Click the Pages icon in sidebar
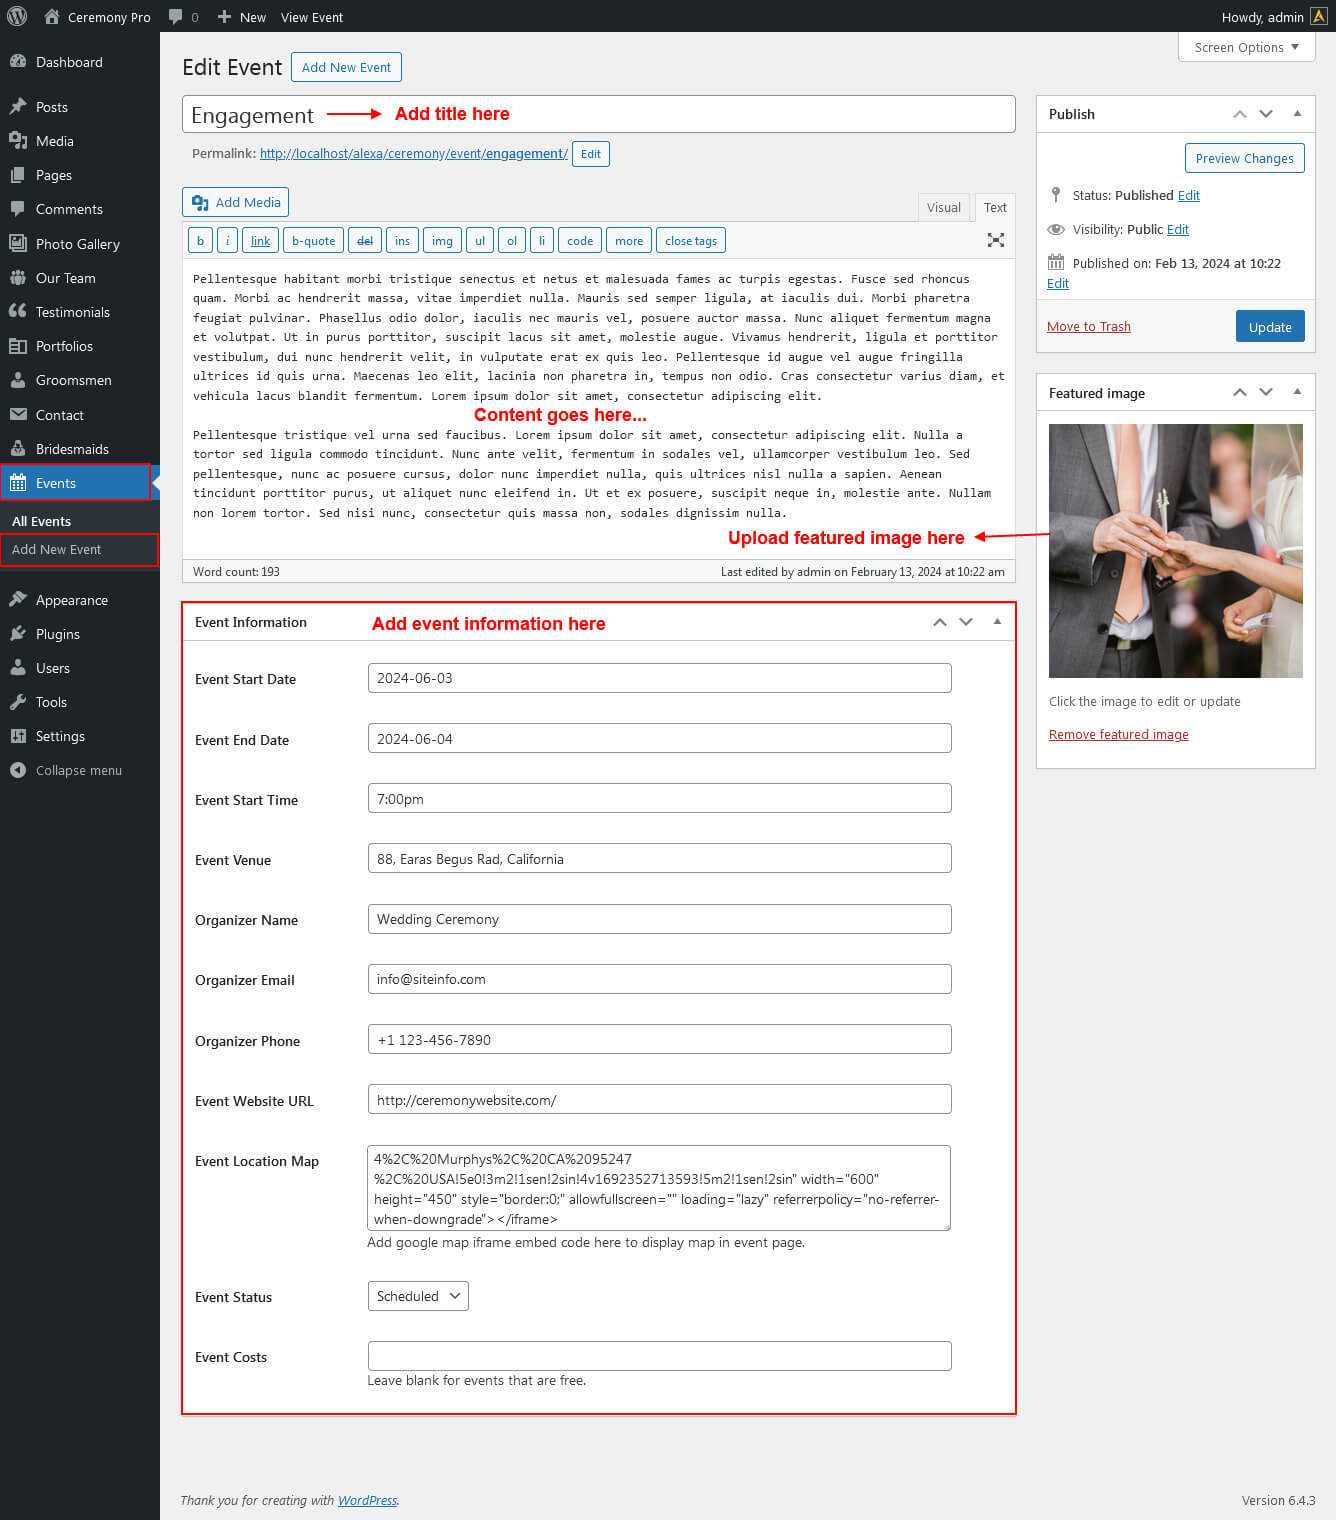Image resolution: width=1336 pixels, height=1520 pixels. (18, 175)
